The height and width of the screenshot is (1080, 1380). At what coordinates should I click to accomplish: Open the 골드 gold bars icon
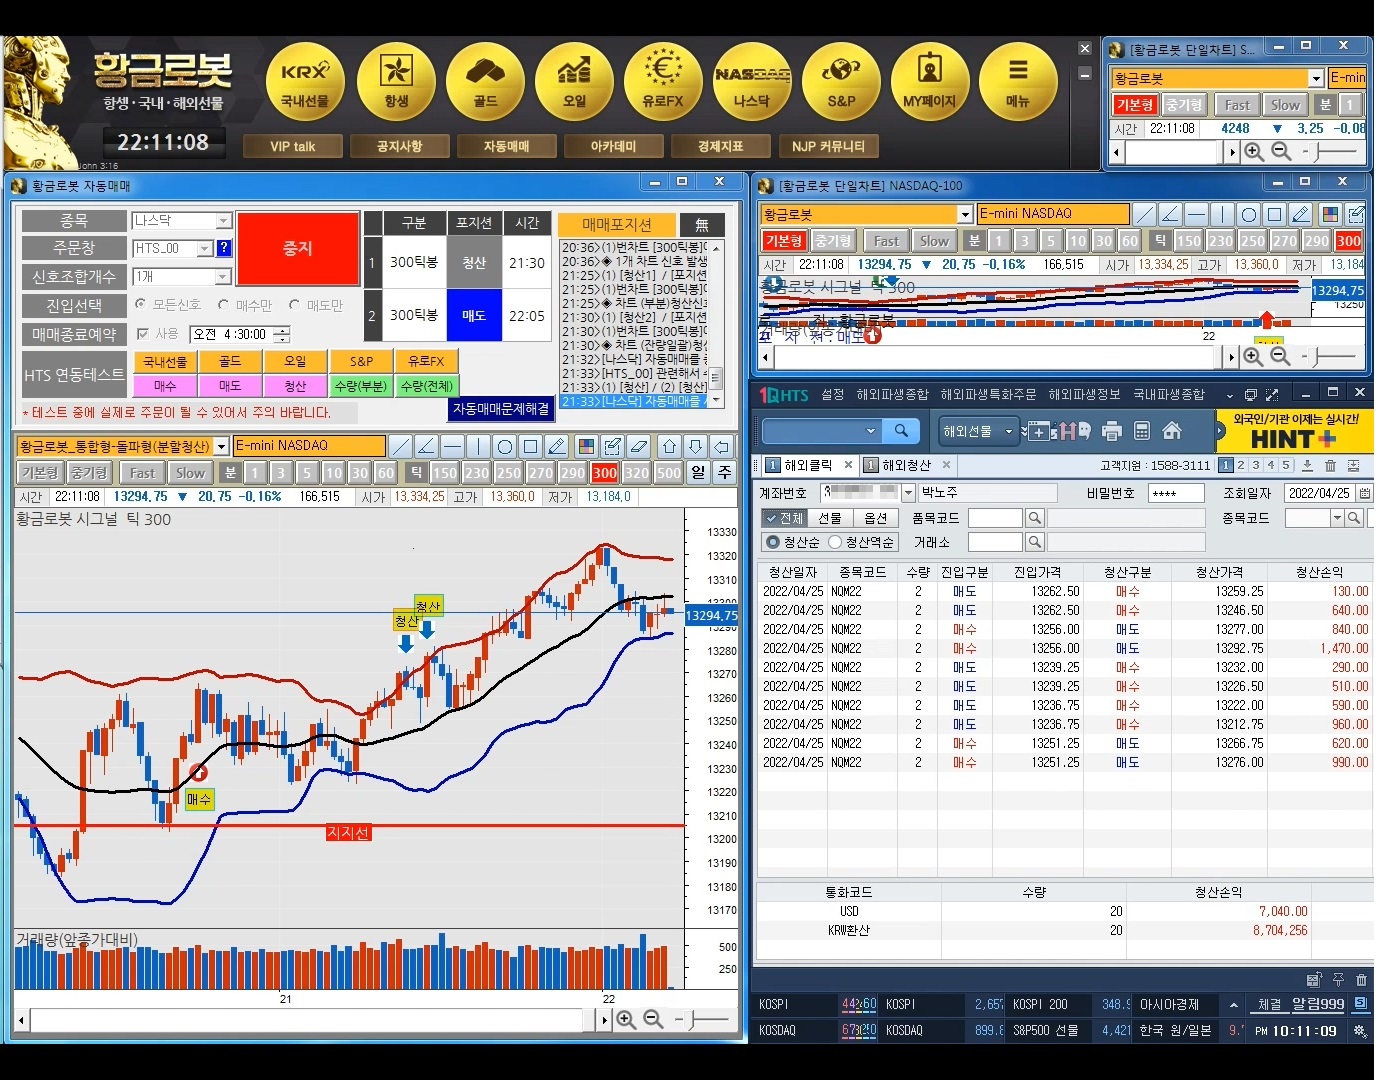click(485, 81)
